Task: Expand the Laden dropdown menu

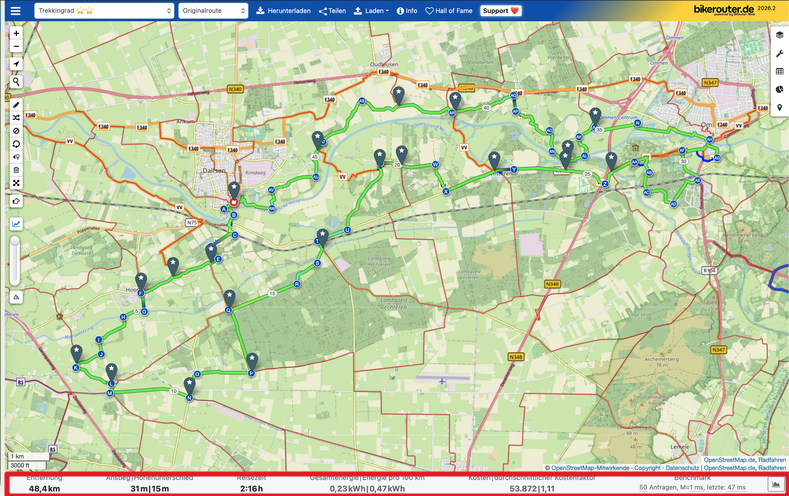Action: [371, 10]
